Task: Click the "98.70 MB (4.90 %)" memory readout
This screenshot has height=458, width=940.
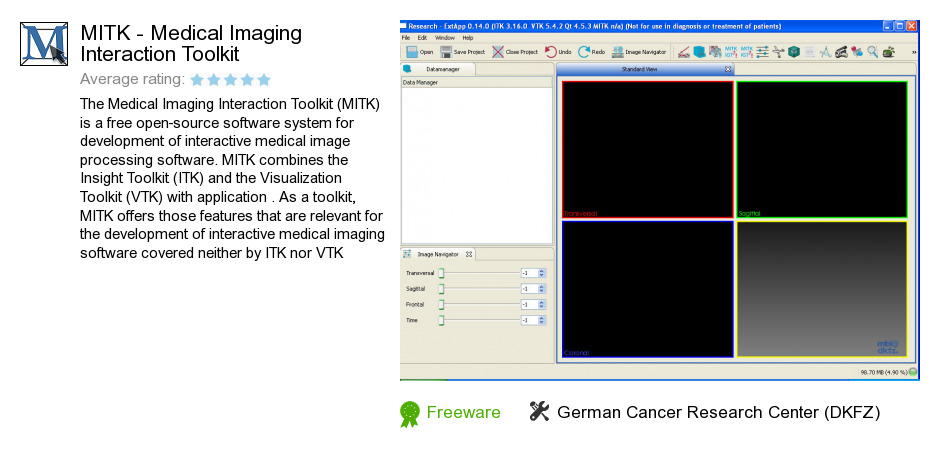Action: click(x=884, y=372)
